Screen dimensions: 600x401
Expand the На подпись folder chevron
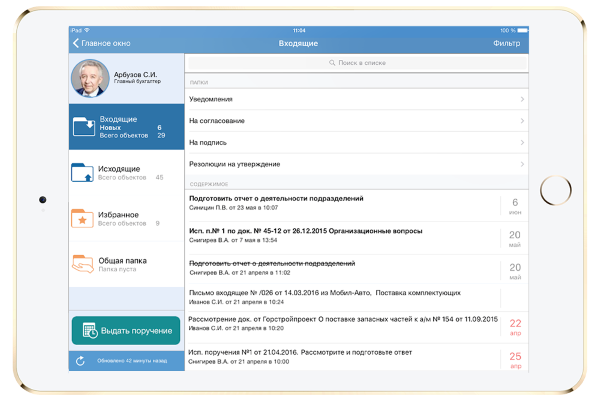[522, 142]
